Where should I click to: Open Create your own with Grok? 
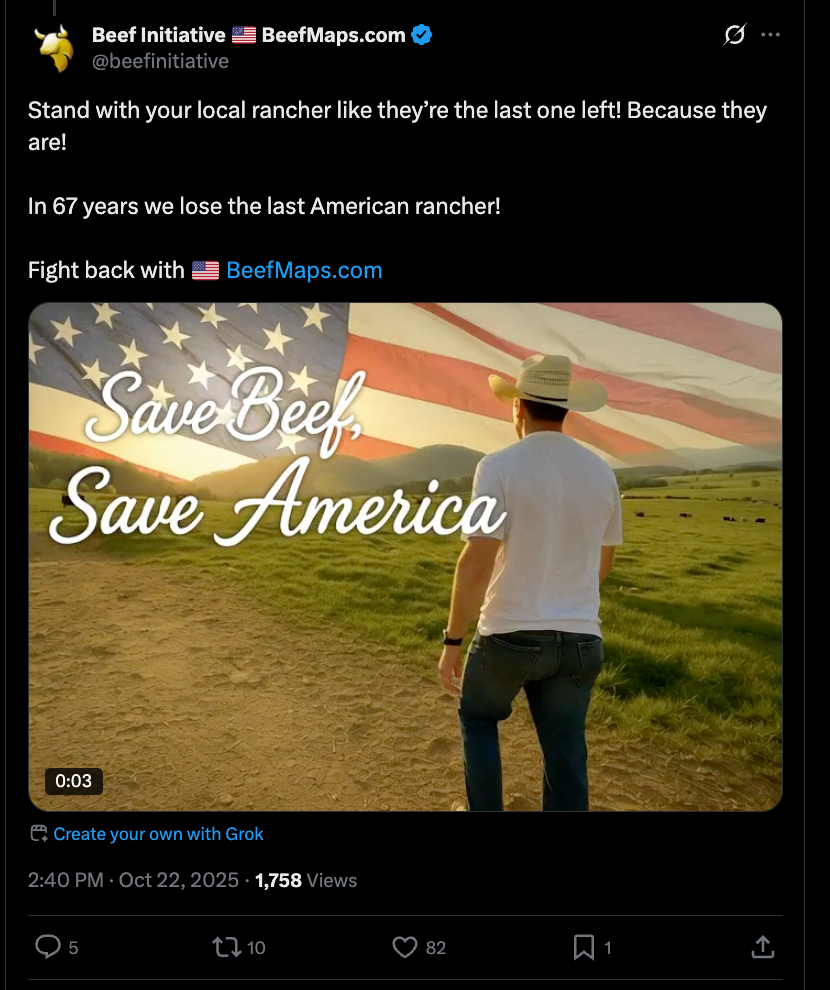click(158, 834)
